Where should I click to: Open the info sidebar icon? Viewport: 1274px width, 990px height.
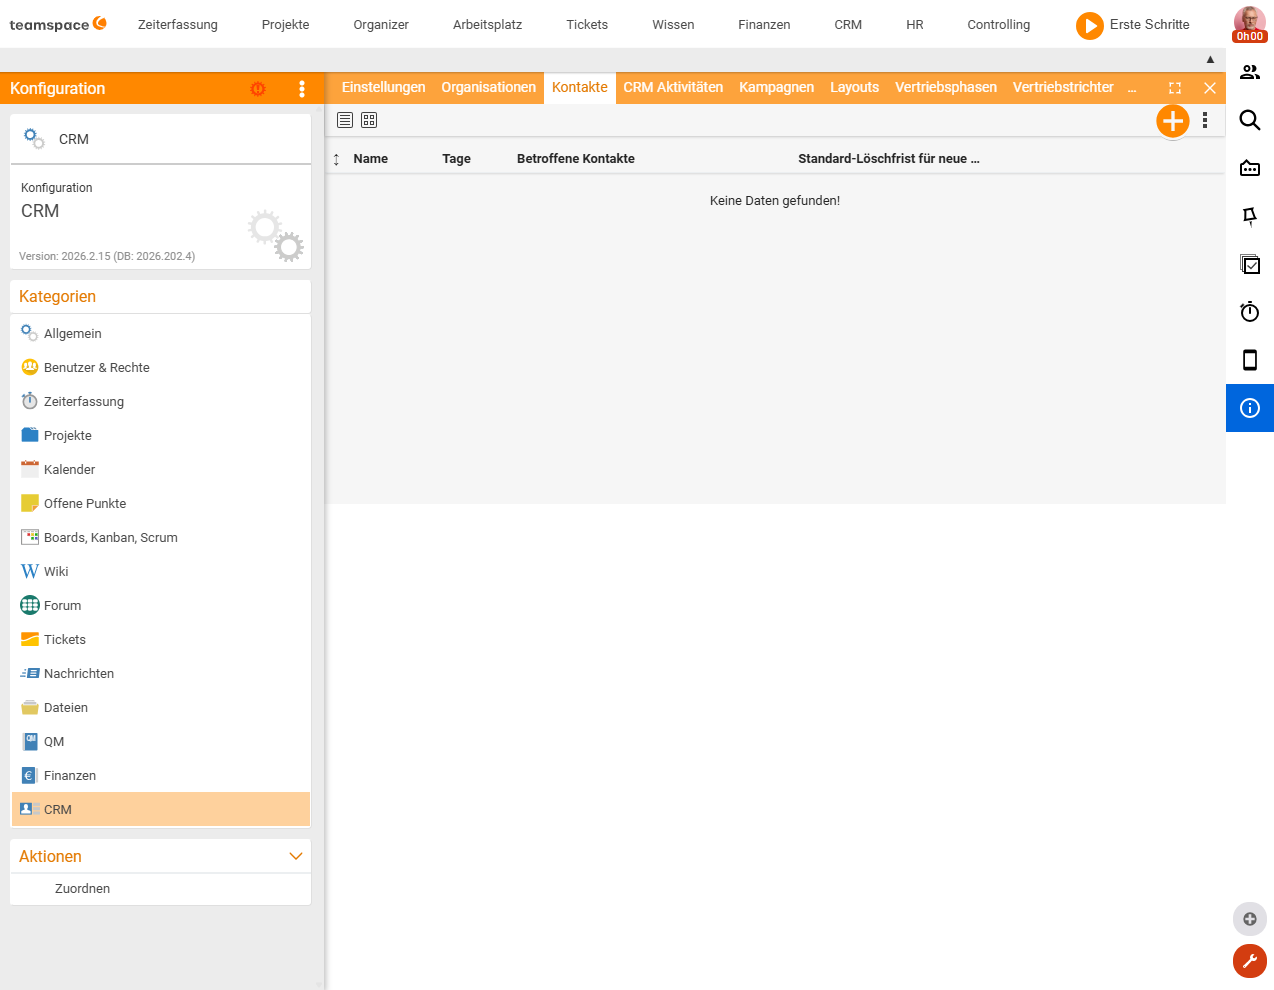[x=1250, y=408]
